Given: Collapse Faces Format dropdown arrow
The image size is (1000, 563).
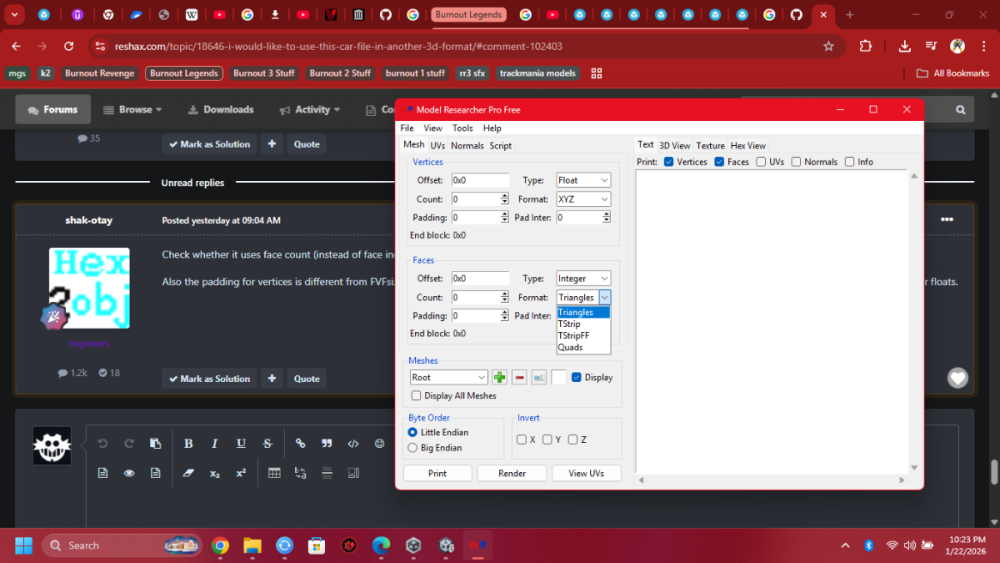Looking at the screenshot, I should click(605, 297).
